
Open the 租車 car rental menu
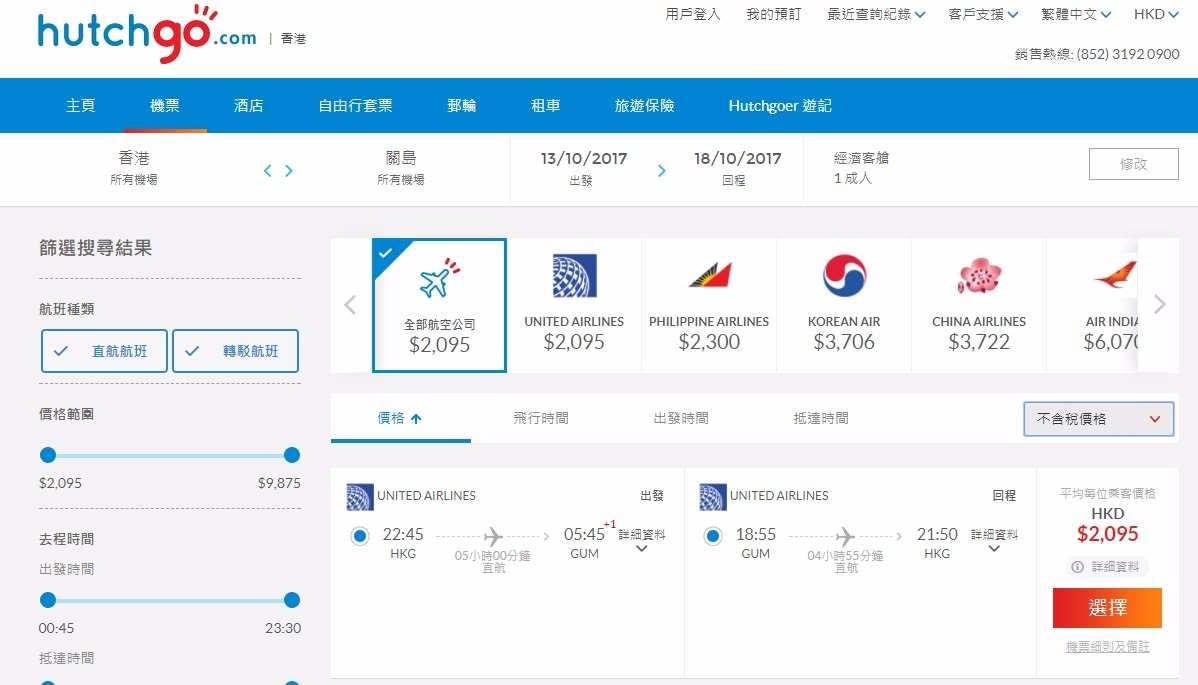tap(546, 105)
